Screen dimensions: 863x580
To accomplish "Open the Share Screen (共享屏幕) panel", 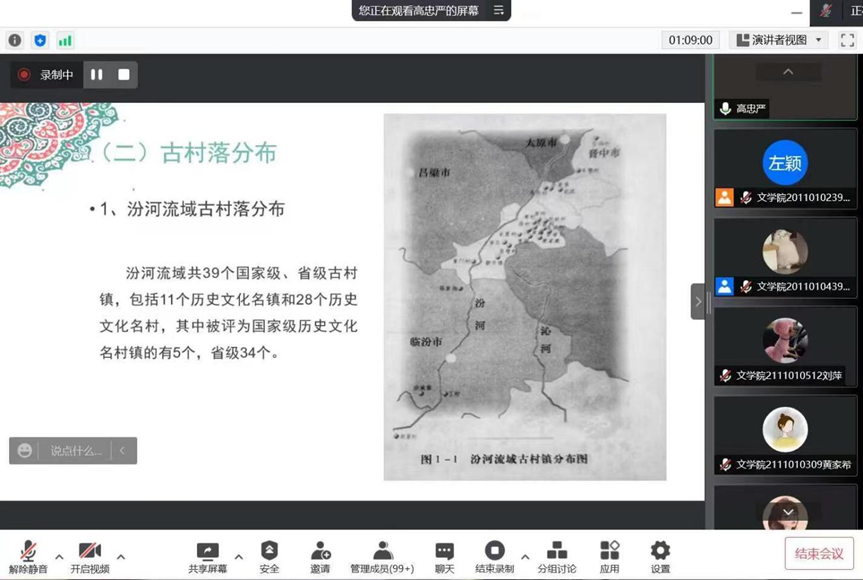I will coord(207,555).
